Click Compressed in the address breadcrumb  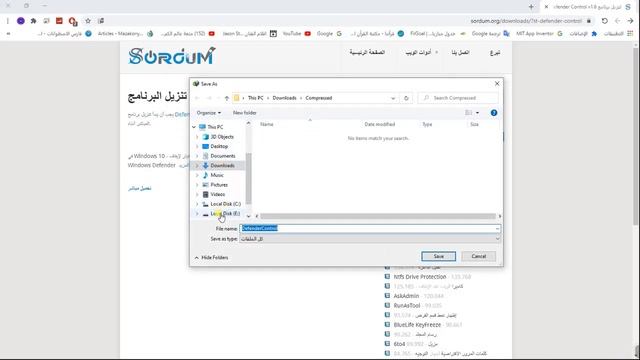point(319,98)
